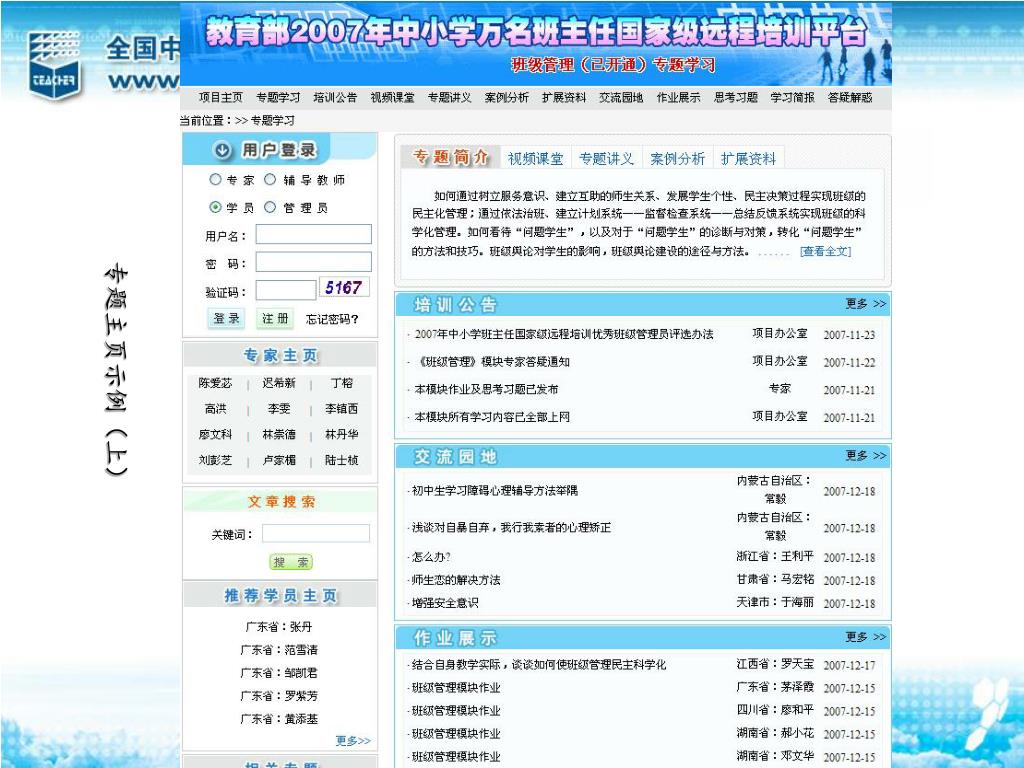Viewport: 1024px width, 768px height.
Task: Select the 学员 radio button
Action: pyautogui.click(x=216, y=207)
